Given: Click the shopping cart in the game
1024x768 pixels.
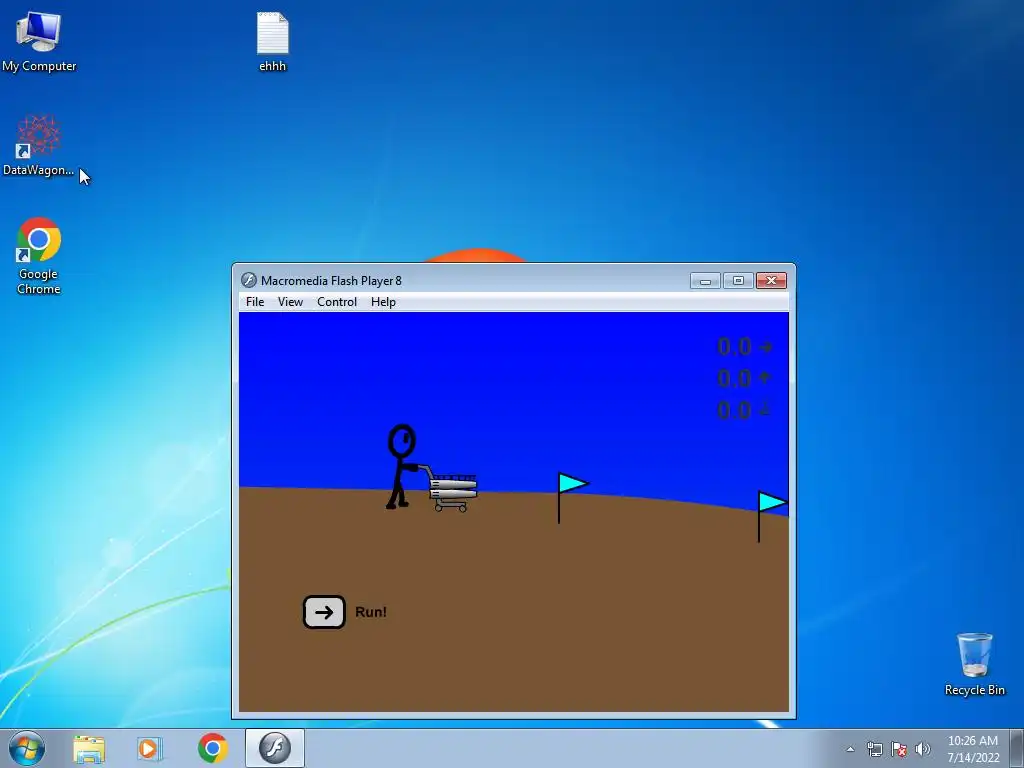Looking at the screenshot, I should point(451,490).
